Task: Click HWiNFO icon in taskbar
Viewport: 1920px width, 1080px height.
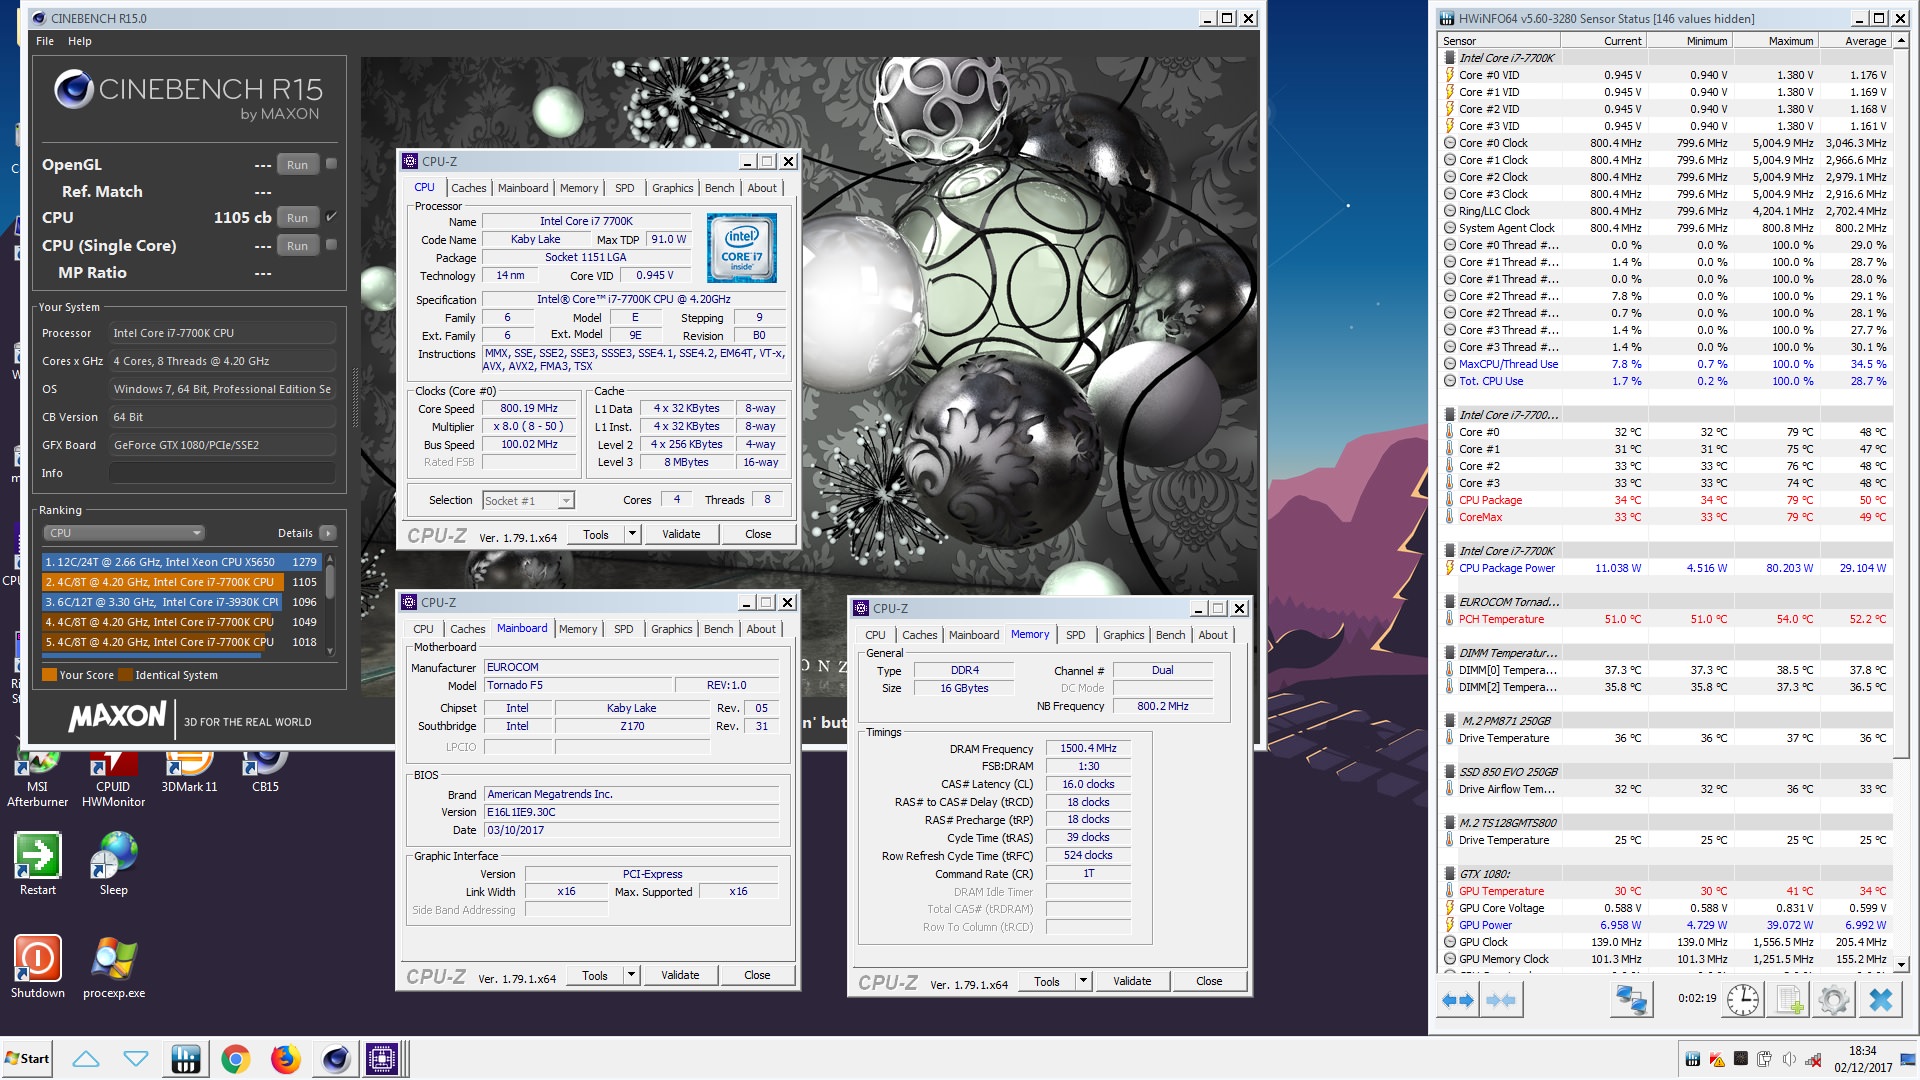Action: point(186,1059)
